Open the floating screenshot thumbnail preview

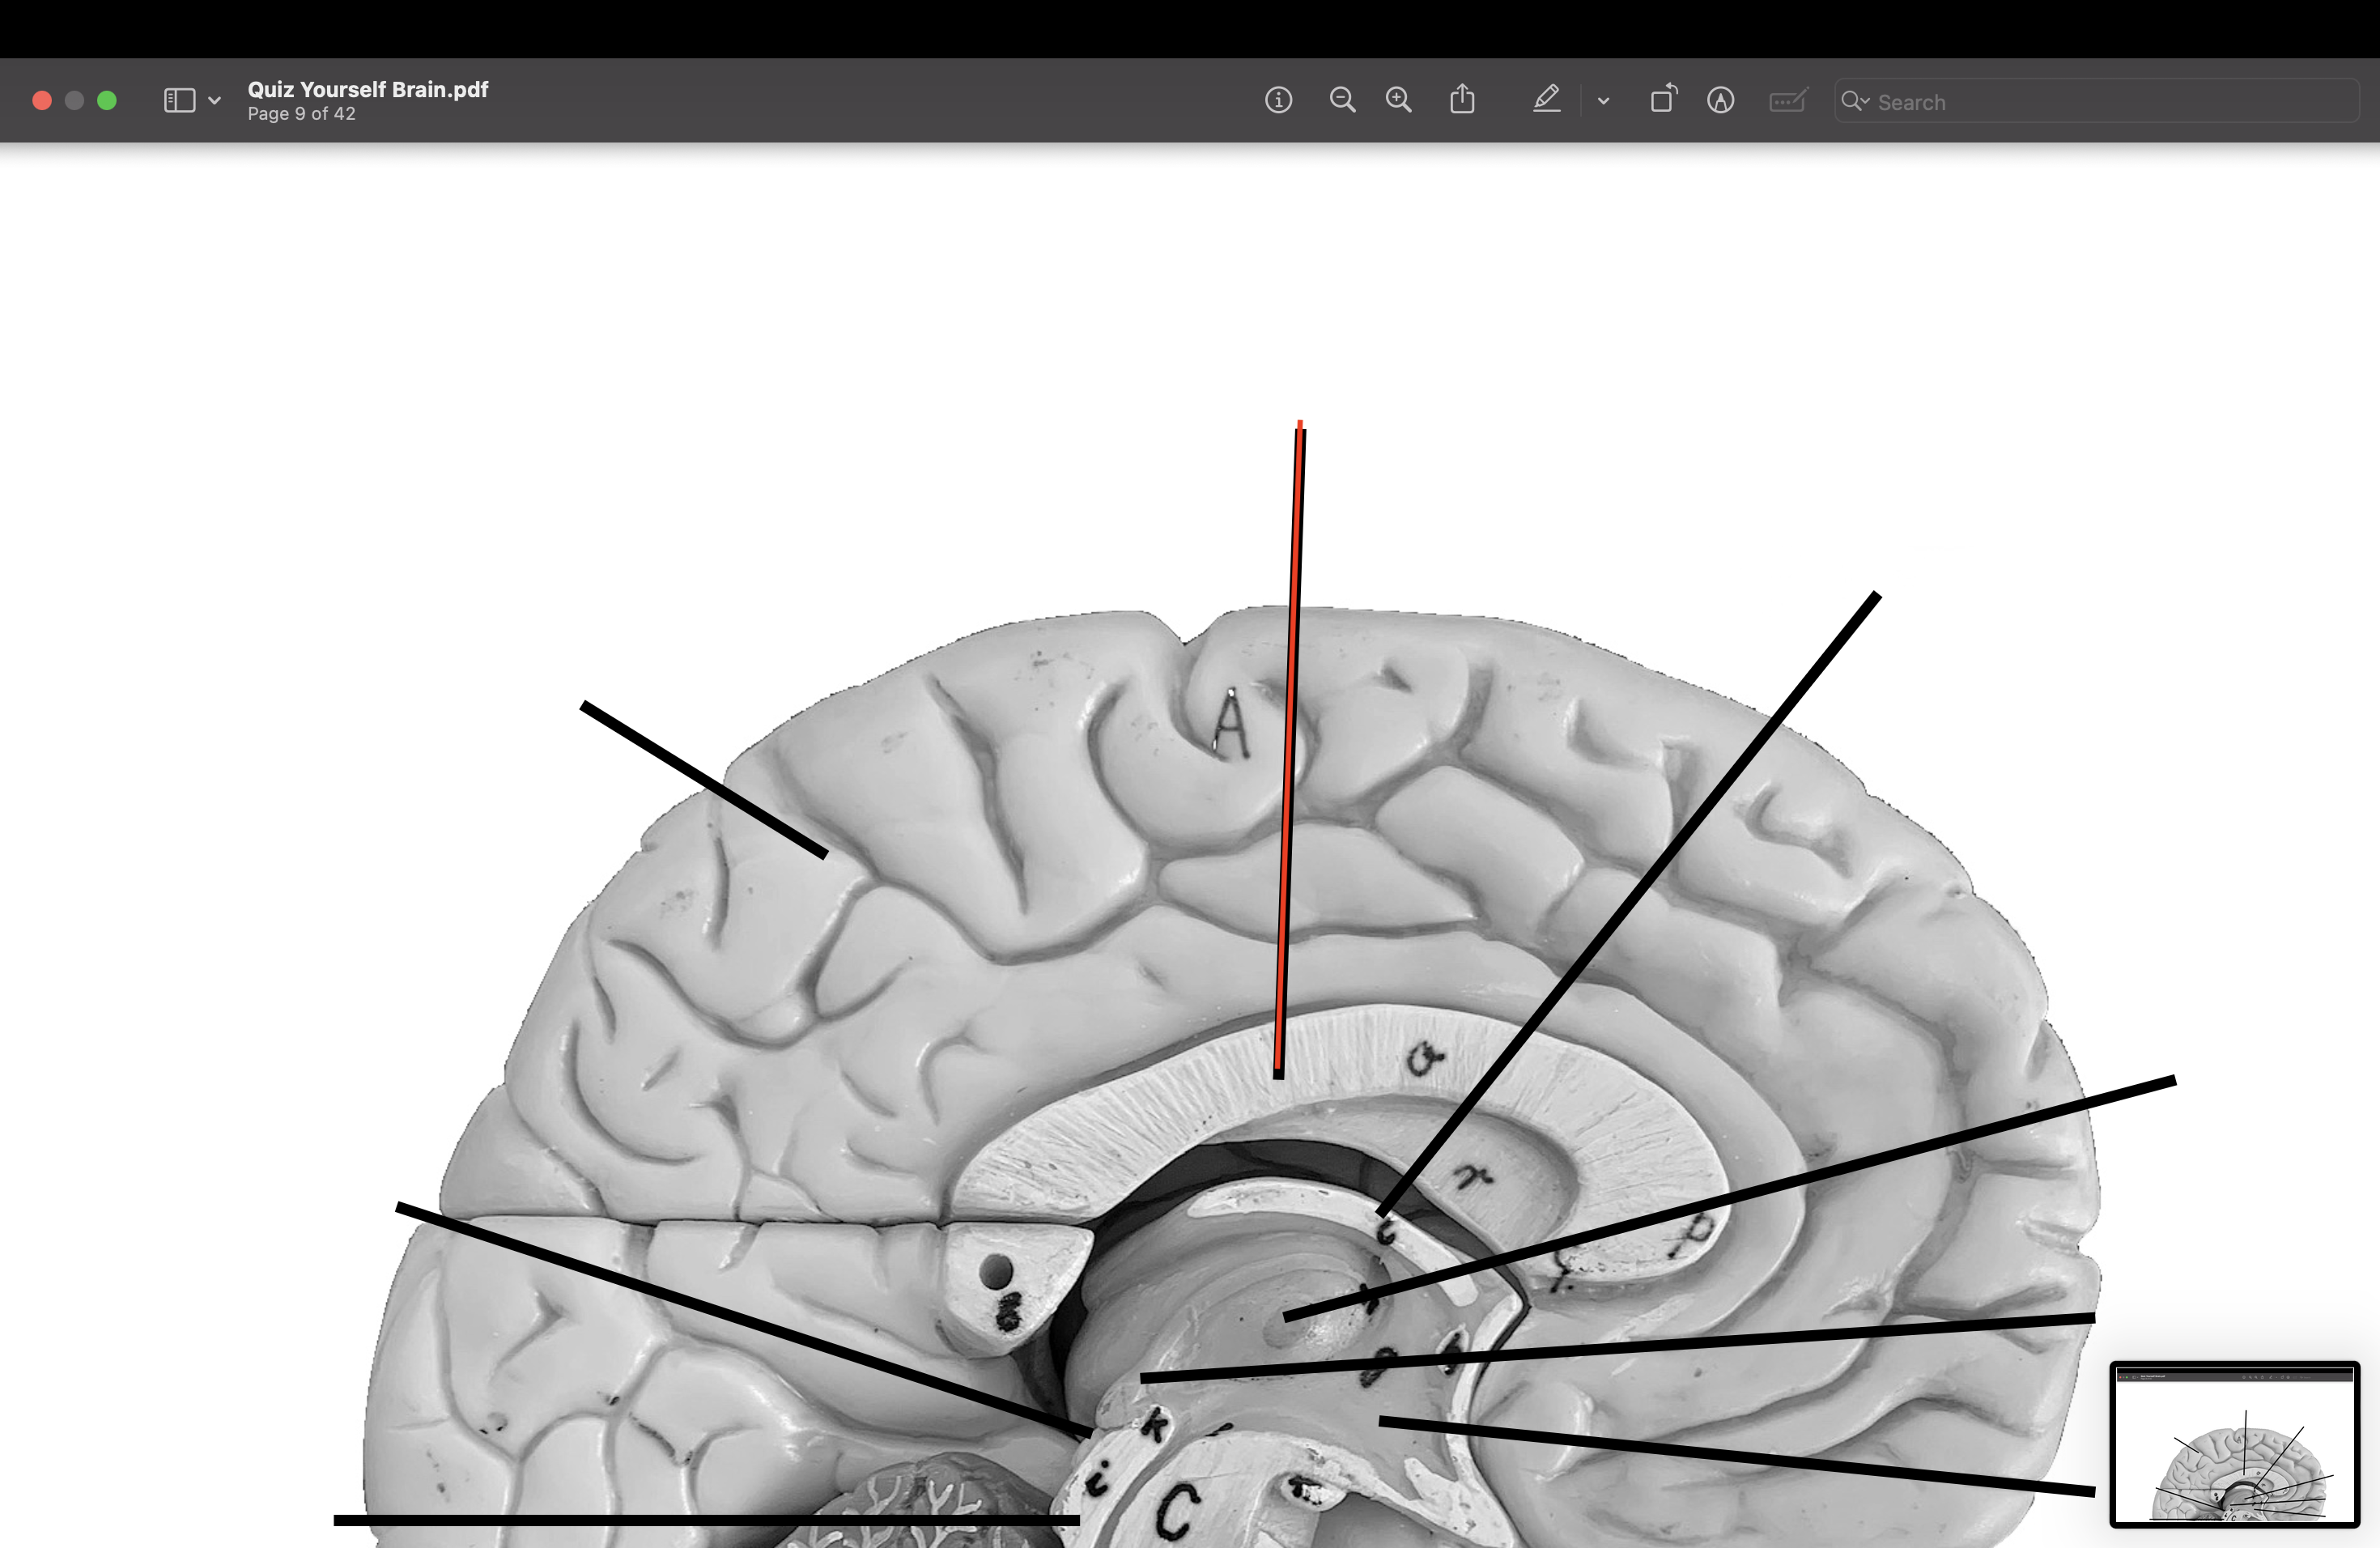pyautogui.click(x=2234, y=1444)
